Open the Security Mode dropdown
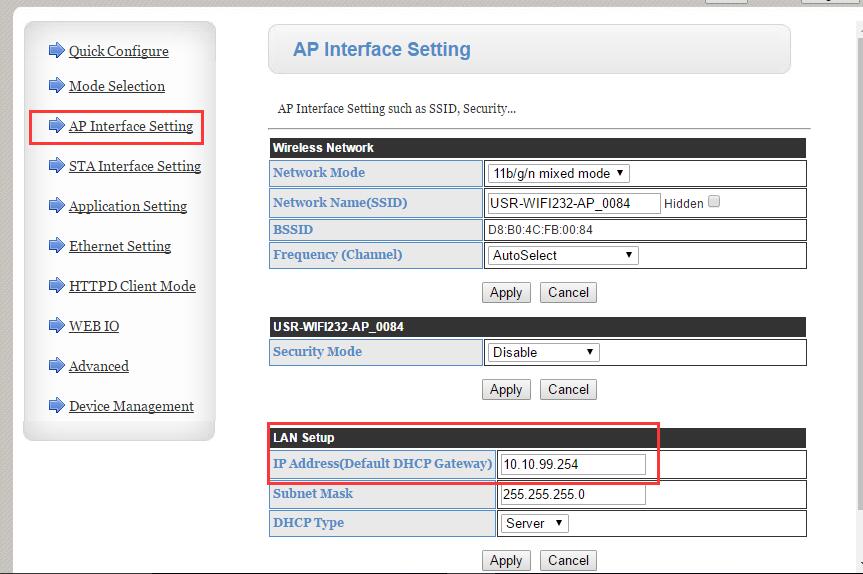The width and height of the screenshot is (863, 574). tap(543, 352)
